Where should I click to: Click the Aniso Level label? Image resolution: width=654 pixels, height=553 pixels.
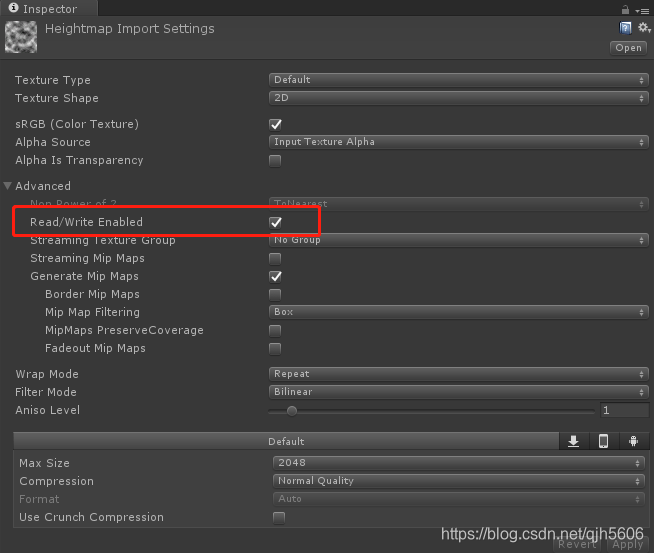point(48,410)
